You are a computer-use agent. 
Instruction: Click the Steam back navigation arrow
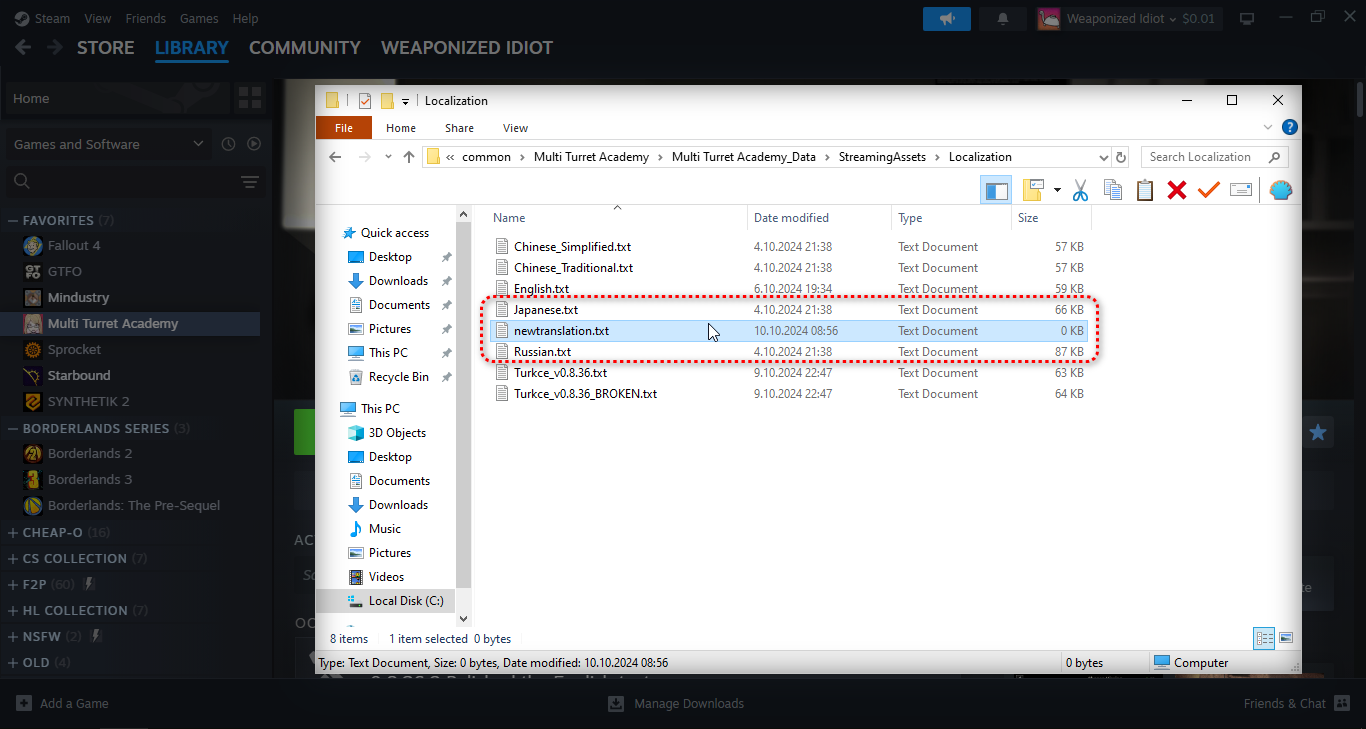[23, 47]
